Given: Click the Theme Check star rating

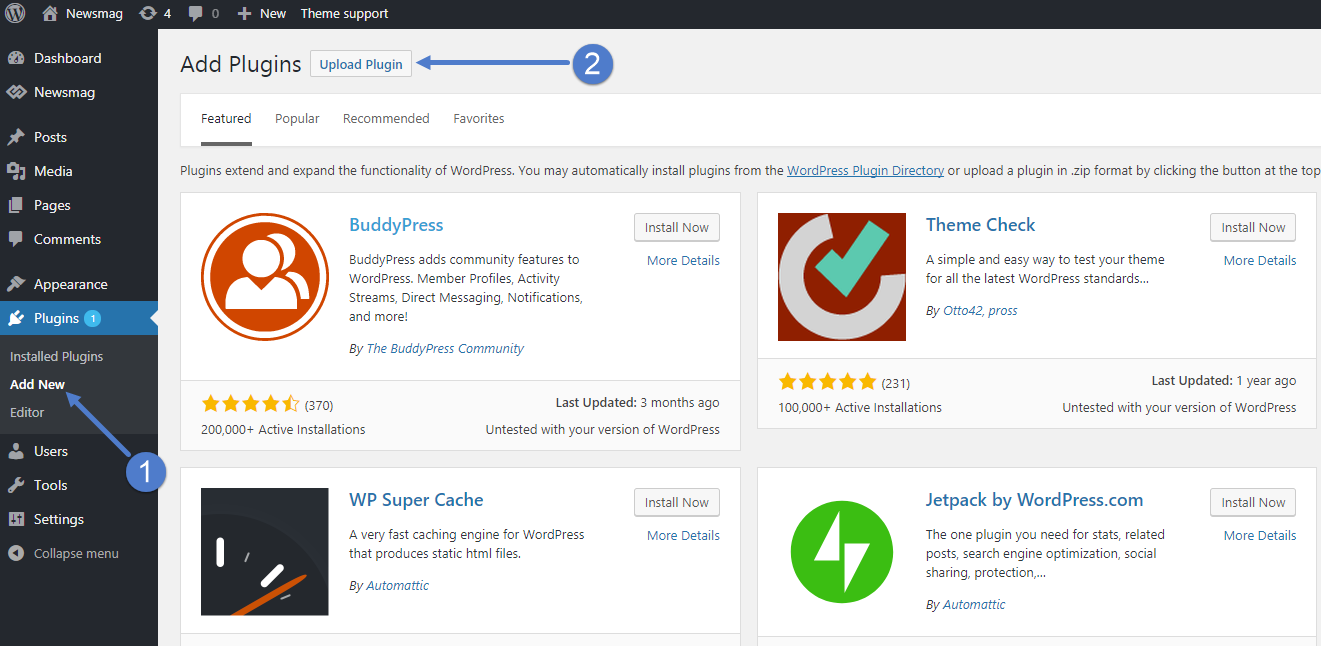Looking at the screenshot, I should coord(827,382).
